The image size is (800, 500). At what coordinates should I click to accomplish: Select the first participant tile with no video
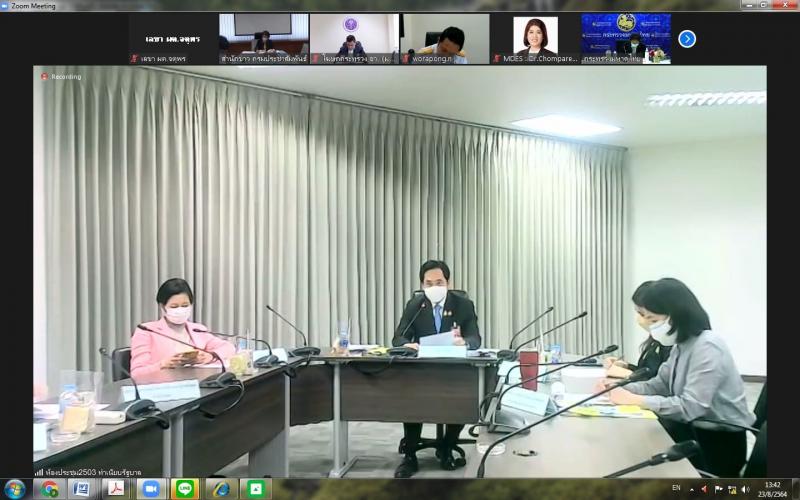(x=173, y=38)
